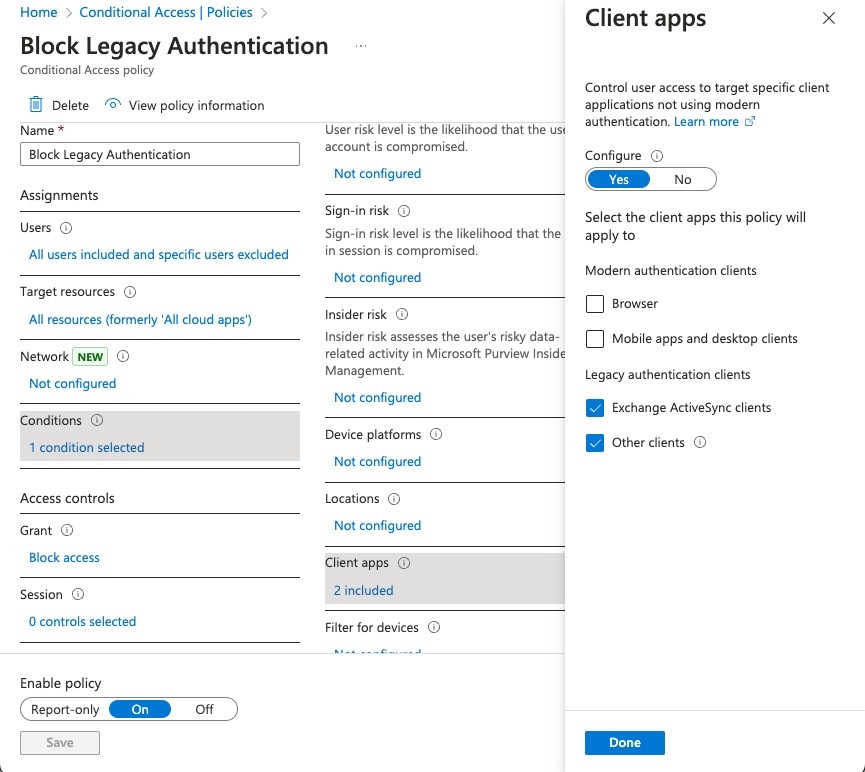865x772 pixels.
Task: Go to Home breadcrumb
Action: point(39,12)
